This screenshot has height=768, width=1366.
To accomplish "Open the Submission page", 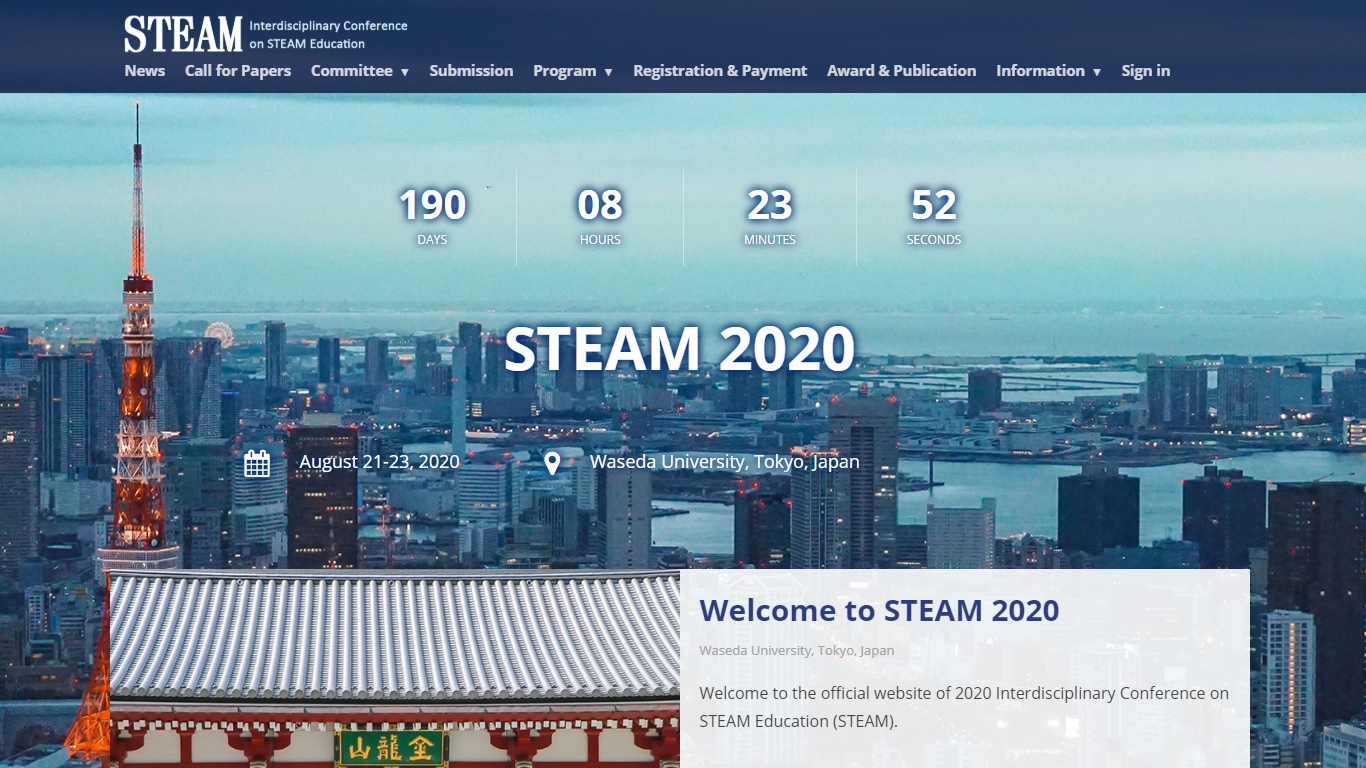I will [x=471, y=71].
